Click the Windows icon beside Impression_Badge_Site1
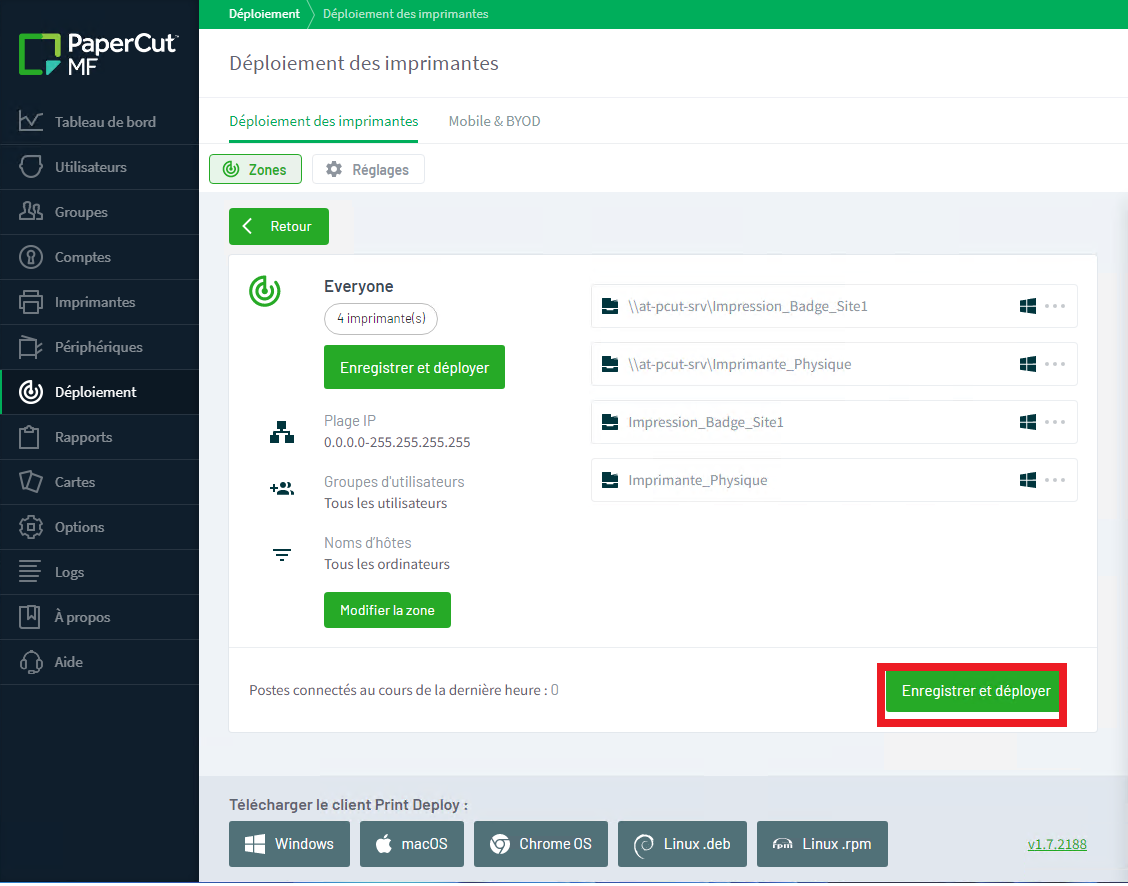Image resolution: width=1128 pixels, height=886 pixels. click(x=1028, y=422)
